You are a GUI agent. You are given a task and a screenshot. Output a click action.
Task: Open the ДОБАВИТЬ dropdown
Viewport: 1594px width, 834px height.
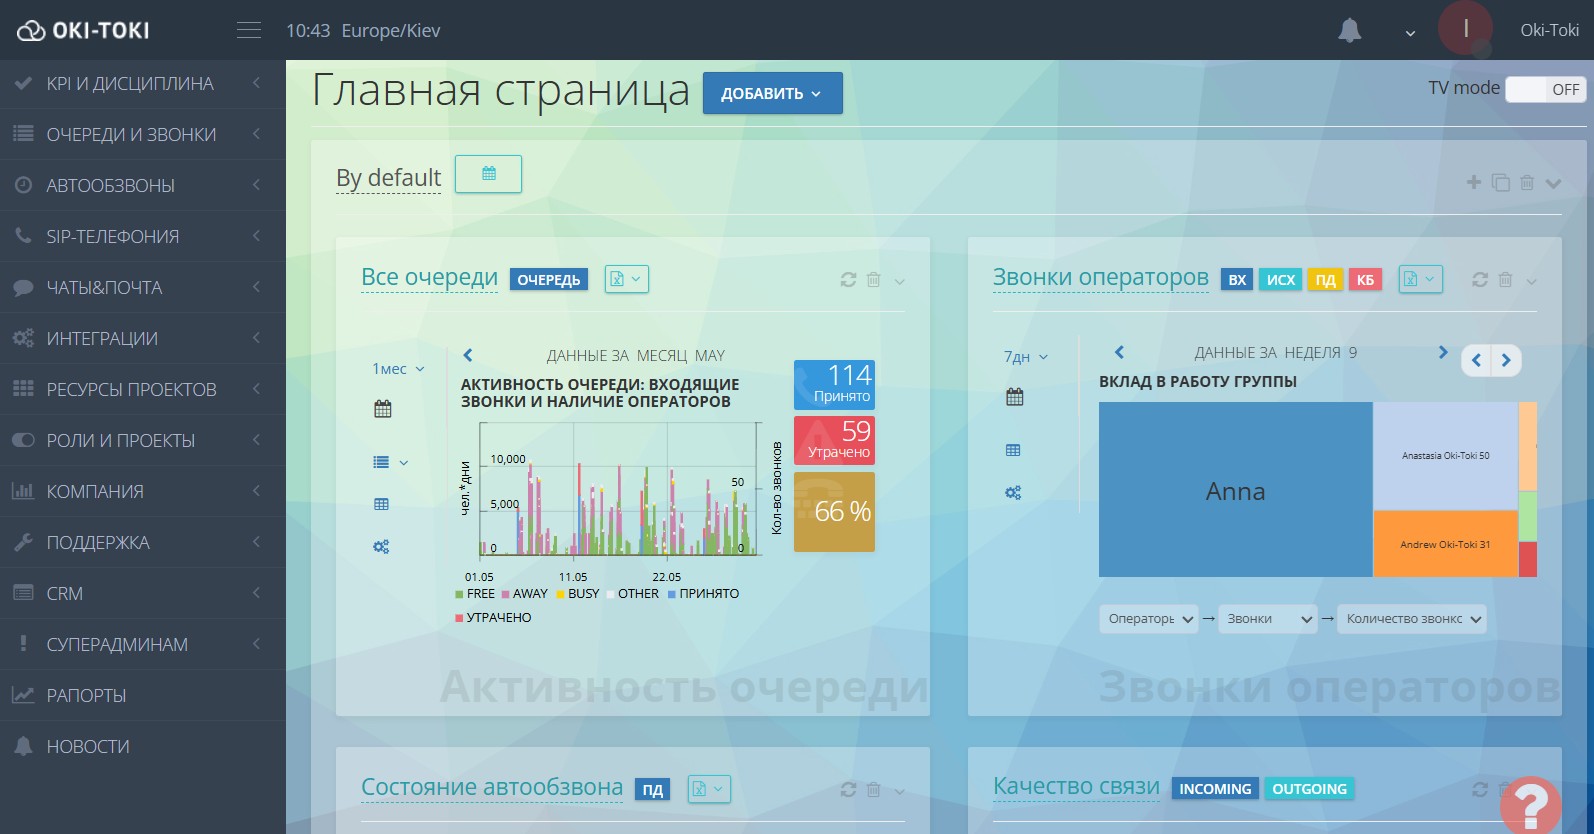(x=772, y=93)
